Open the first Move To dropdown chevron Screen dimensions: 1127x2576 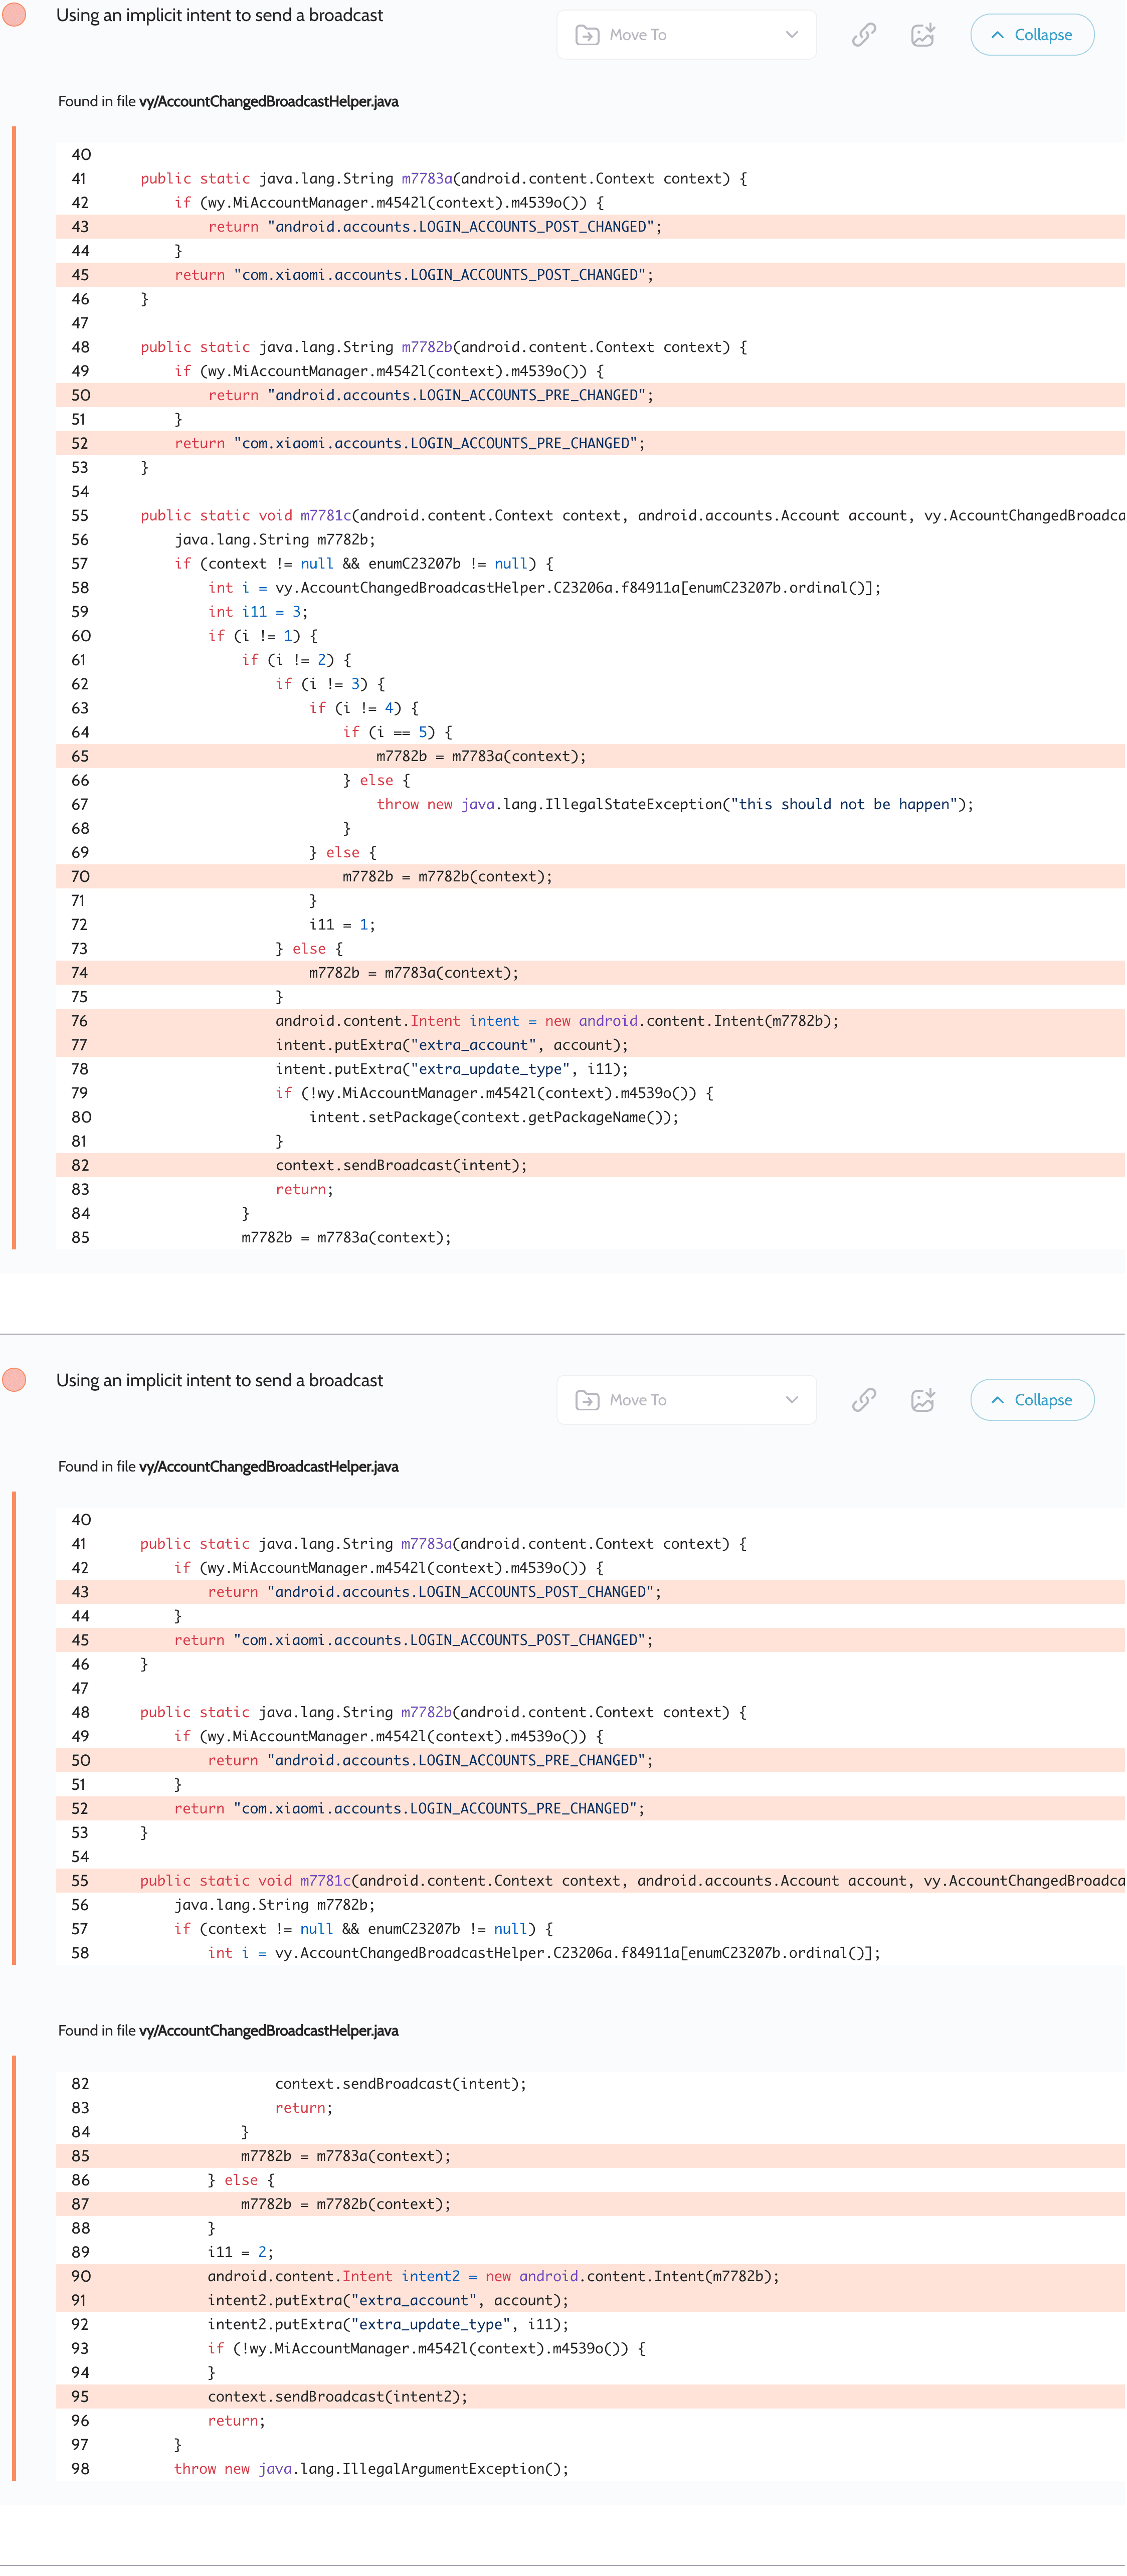(x=791, y=35)
